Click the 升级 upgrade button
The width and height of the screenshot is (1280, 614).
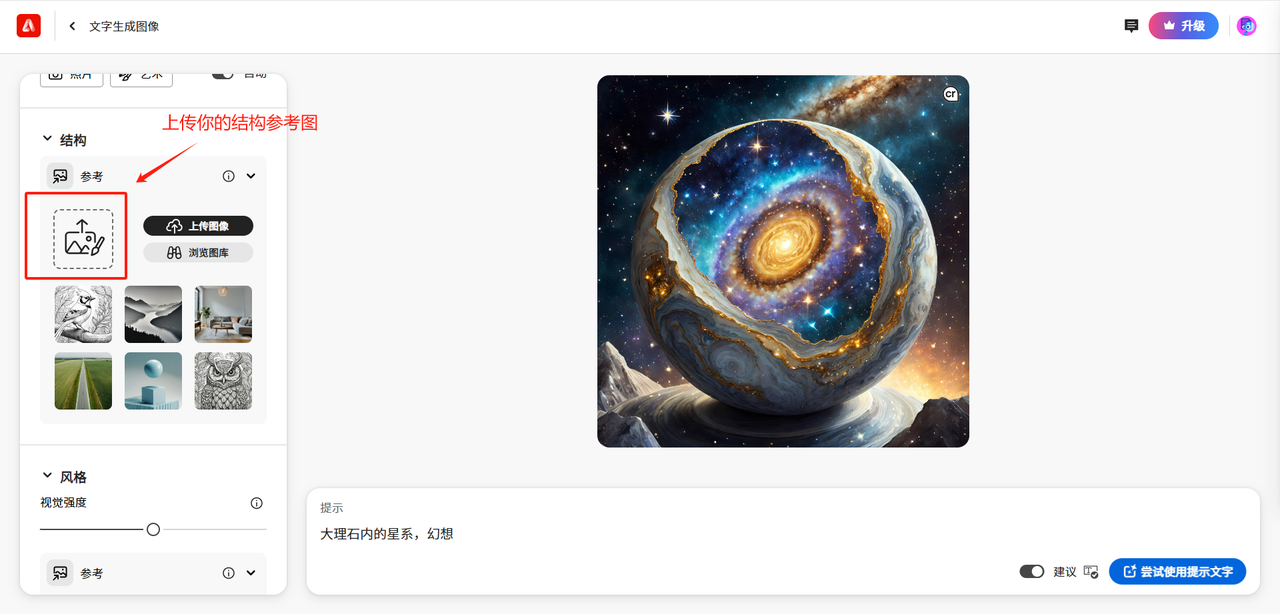pos(1183,26)
